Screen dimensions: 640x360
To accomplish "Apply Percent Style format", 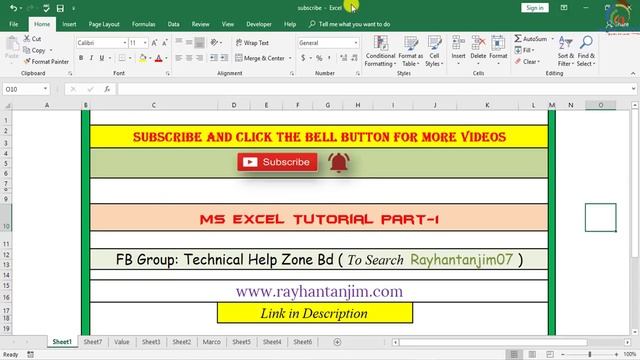I will 319,58.
